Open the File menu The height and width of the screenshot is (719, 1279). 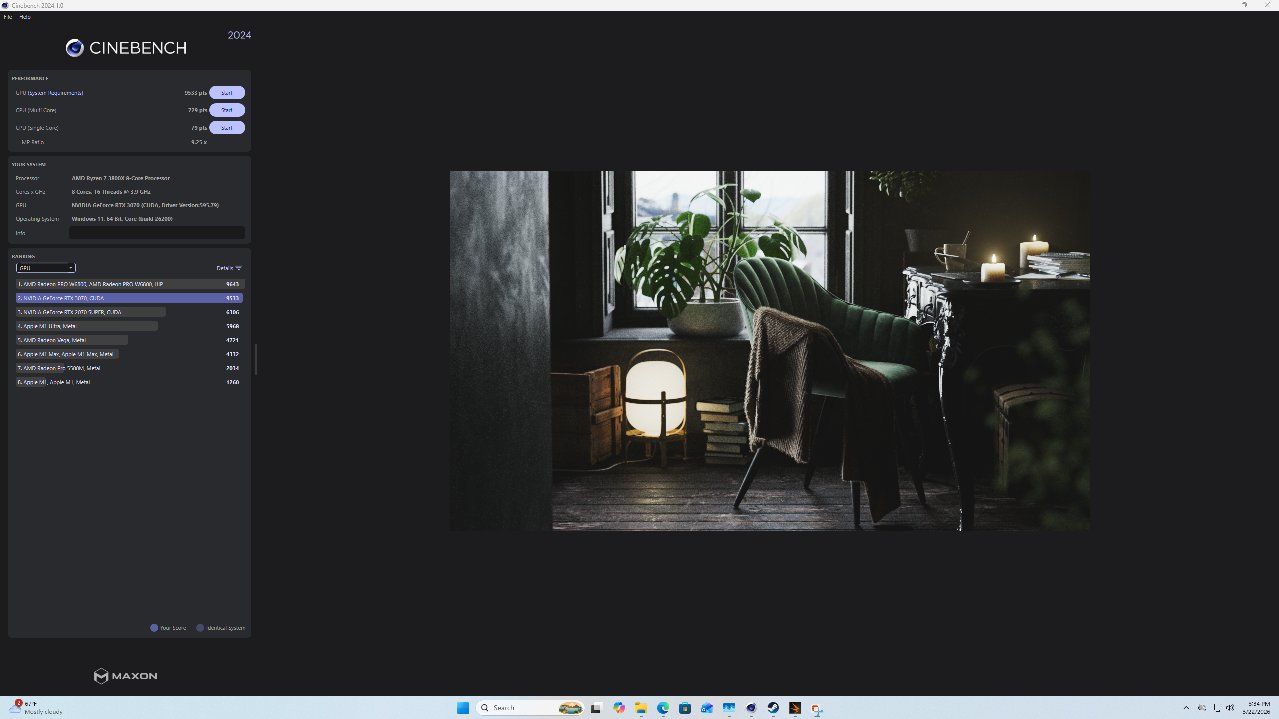(x=8, y=17)
